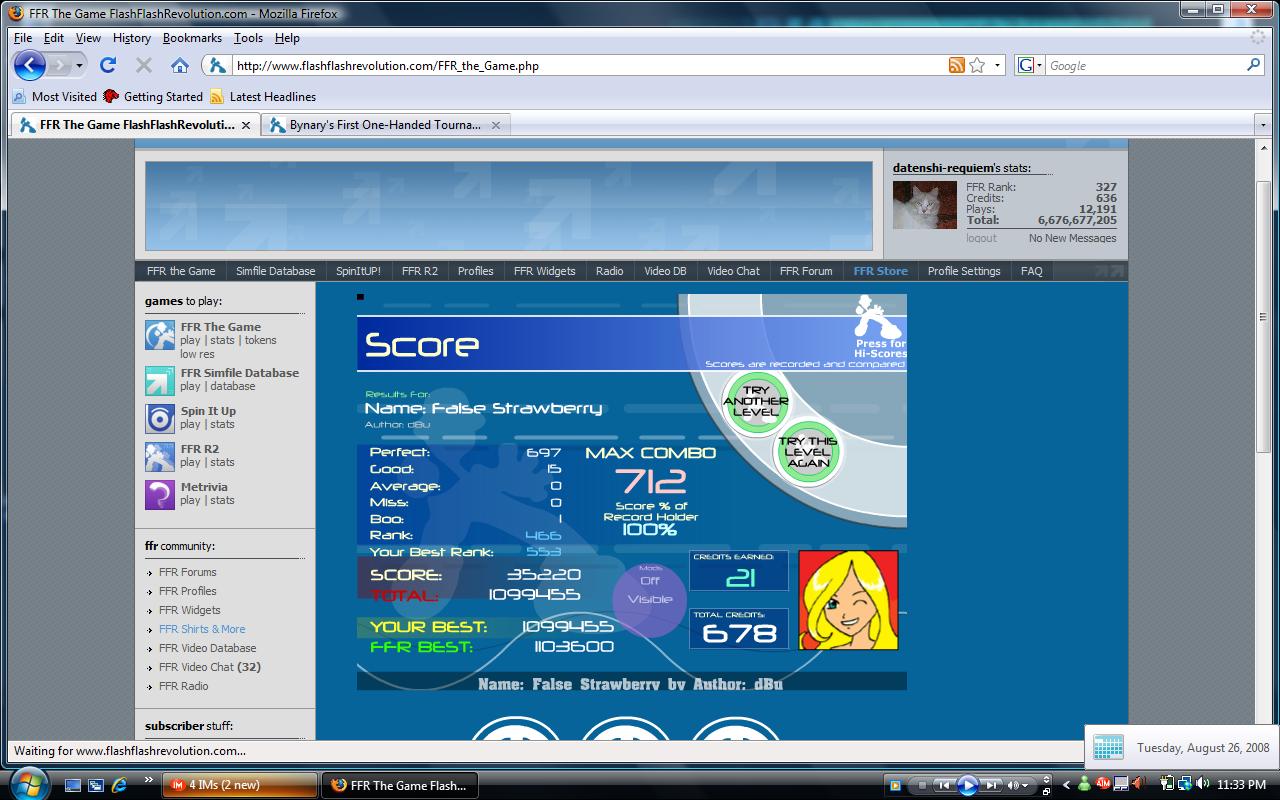Click the taskbar clock showing 11:33 PM
1280x800 pixels.
coord(1243,785)
